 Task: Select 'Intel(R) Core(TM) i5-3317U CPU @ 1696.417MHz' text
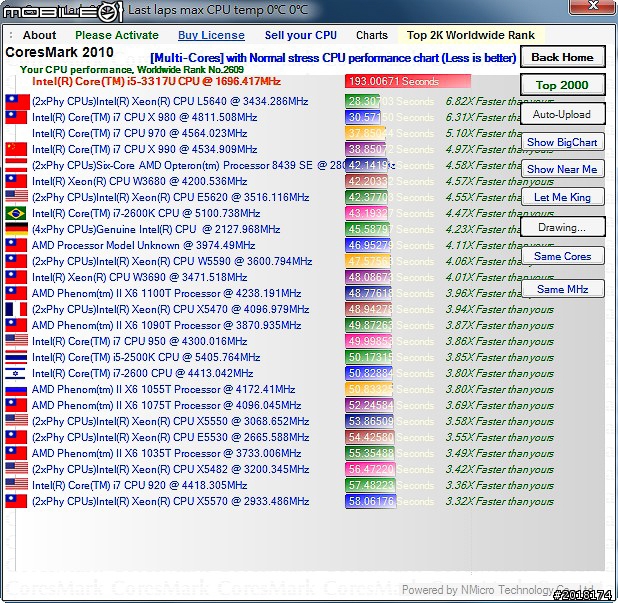pos(156,81)
